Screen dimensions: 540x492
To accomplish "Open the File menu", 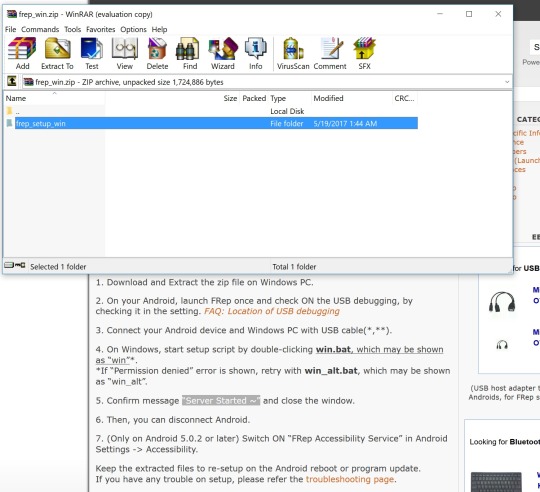I will (x=10, y=29).
